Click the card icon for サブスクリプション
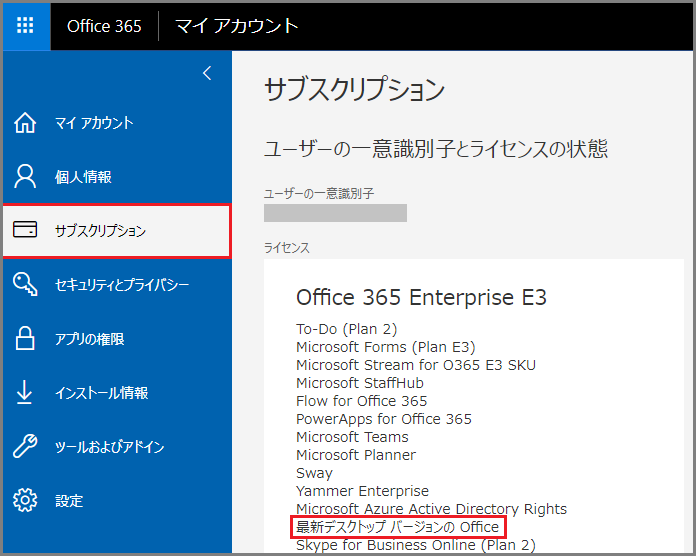Screen dimensions: 696x556 (x=25, y=230)
